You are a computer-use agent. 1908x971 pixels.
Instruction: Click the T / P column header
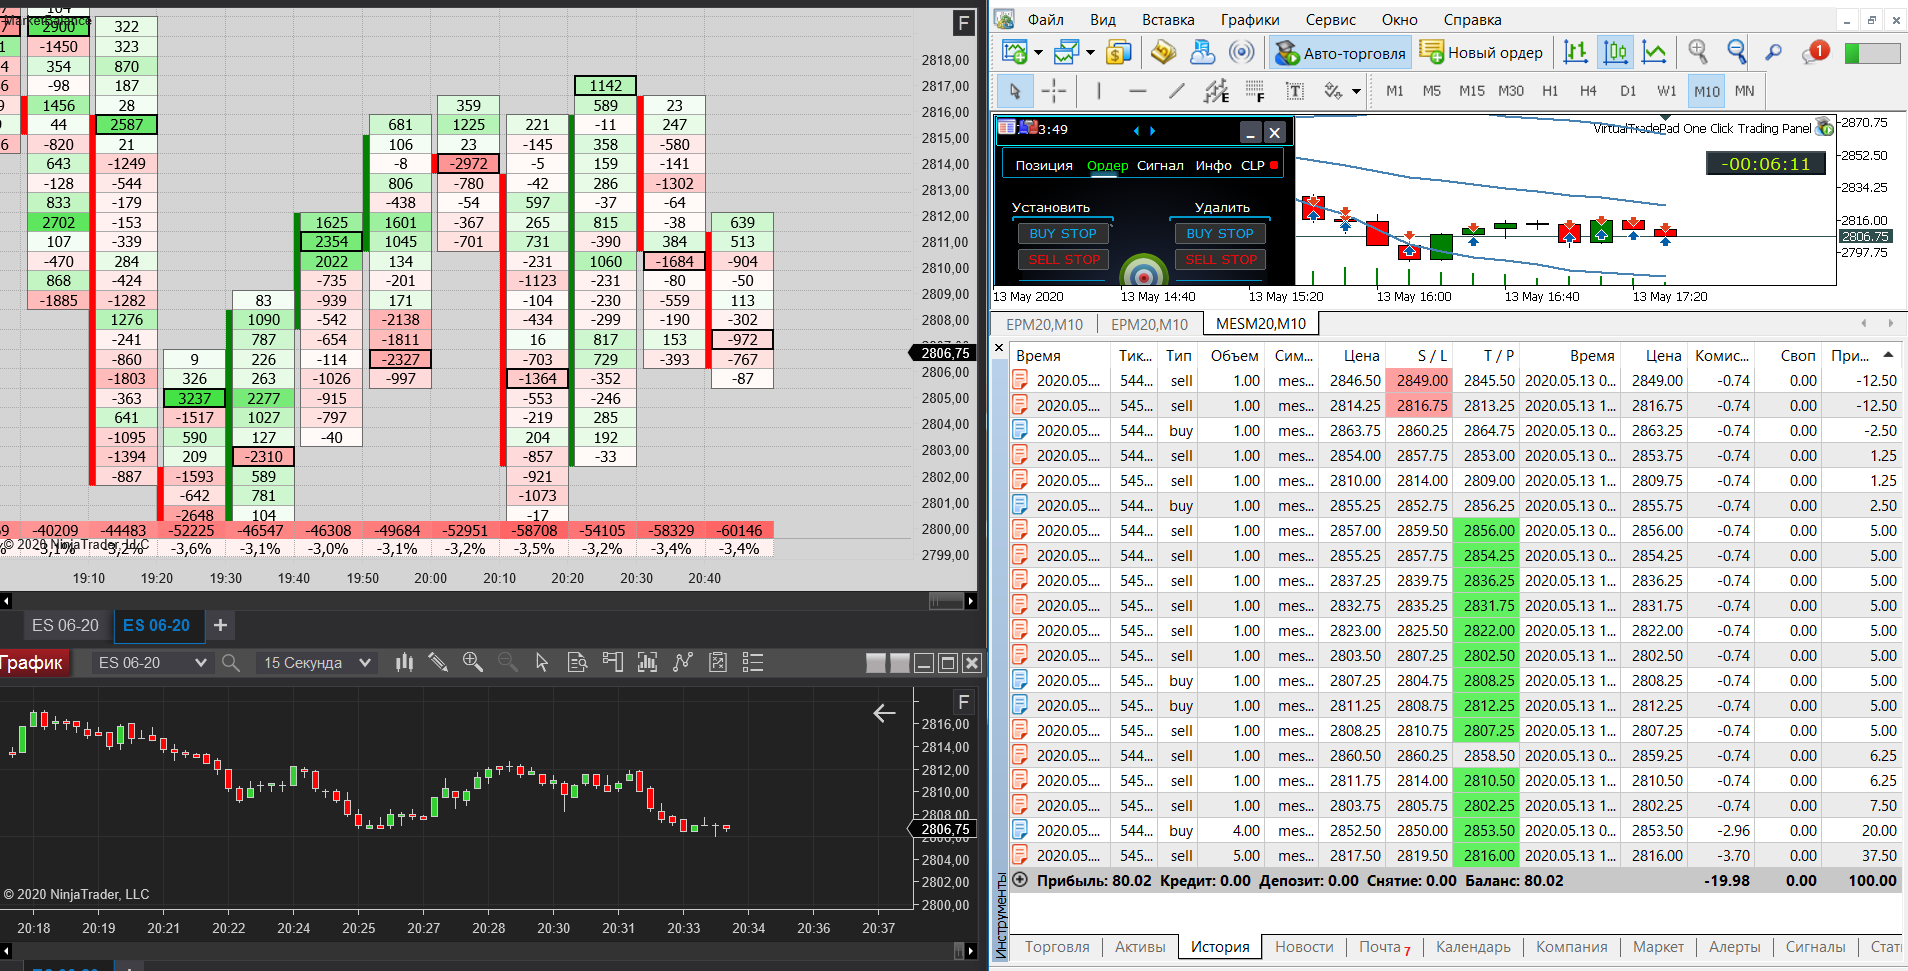(x=1498, y=355)
